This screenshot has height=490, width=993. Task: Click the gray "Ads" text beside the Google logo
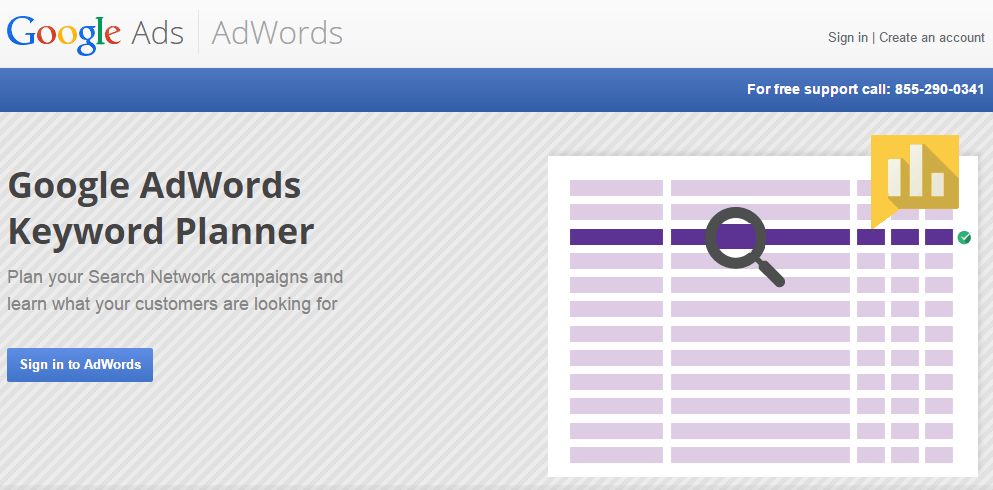157,33
